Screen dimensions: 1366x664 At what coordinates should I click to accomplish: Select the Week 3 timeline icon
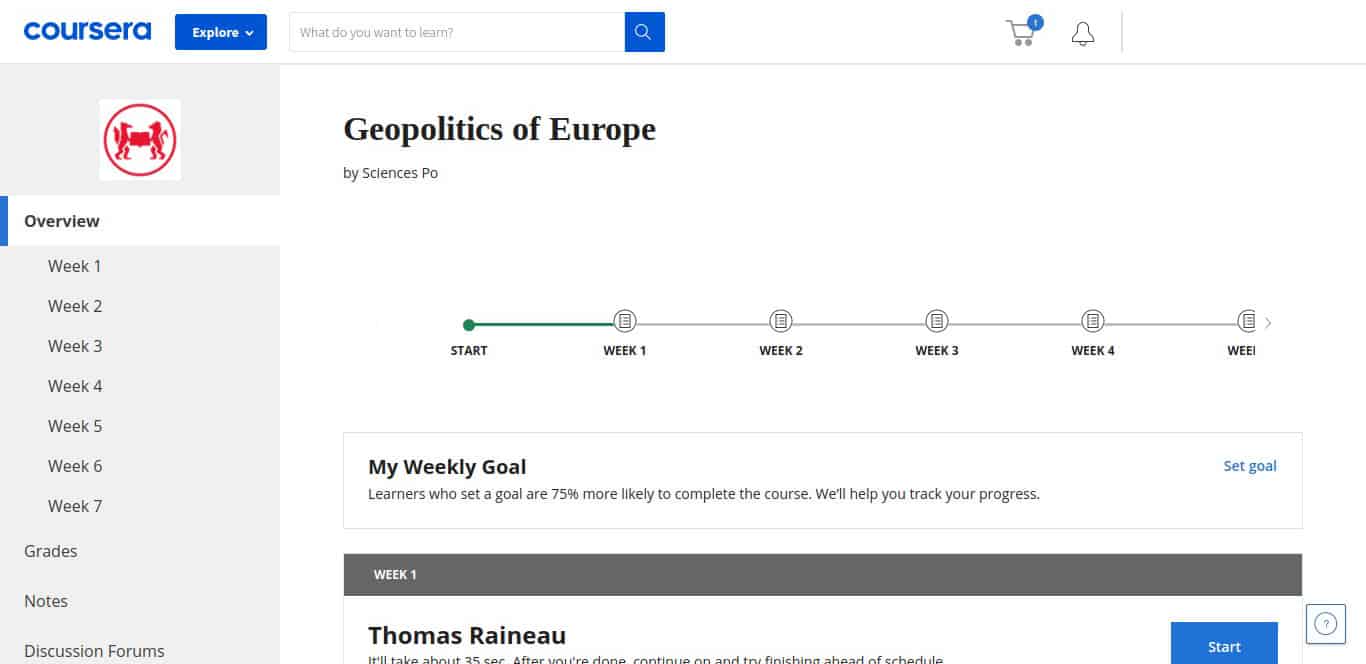(937, 321)
